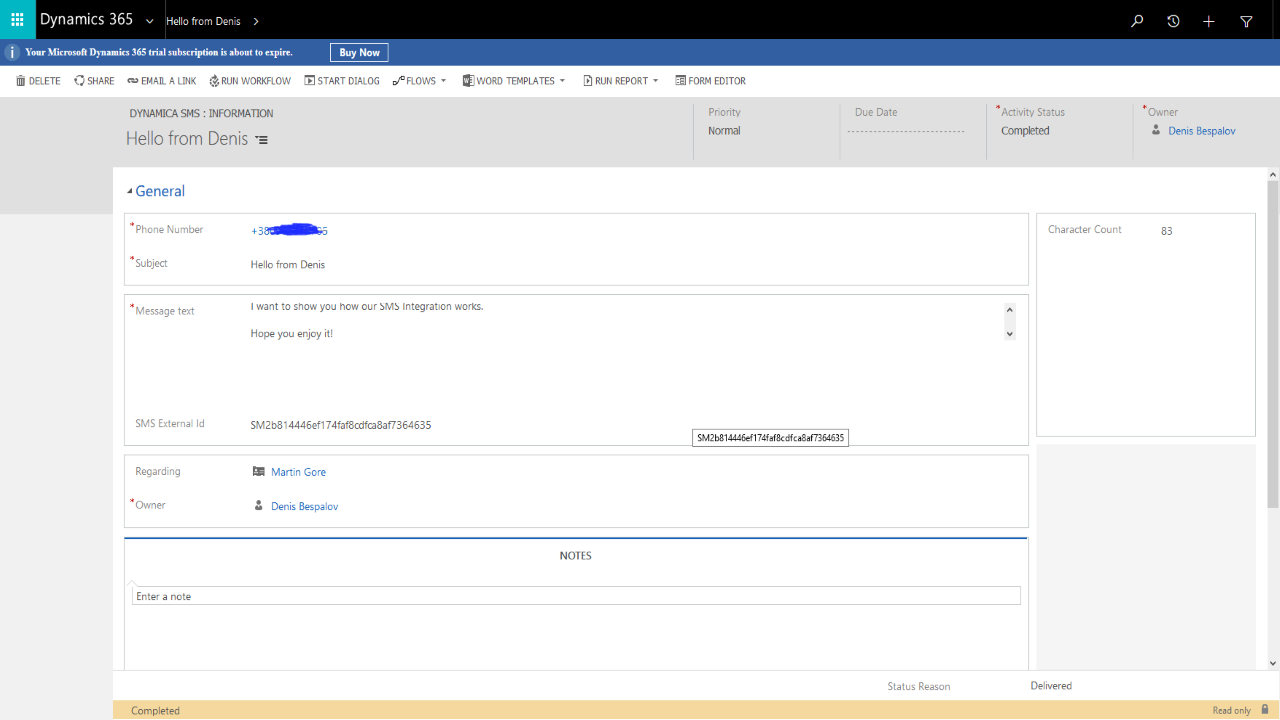Click the Run Workflow icon
This screenshot has height=720, width=1280.
[x=214, y=81]
